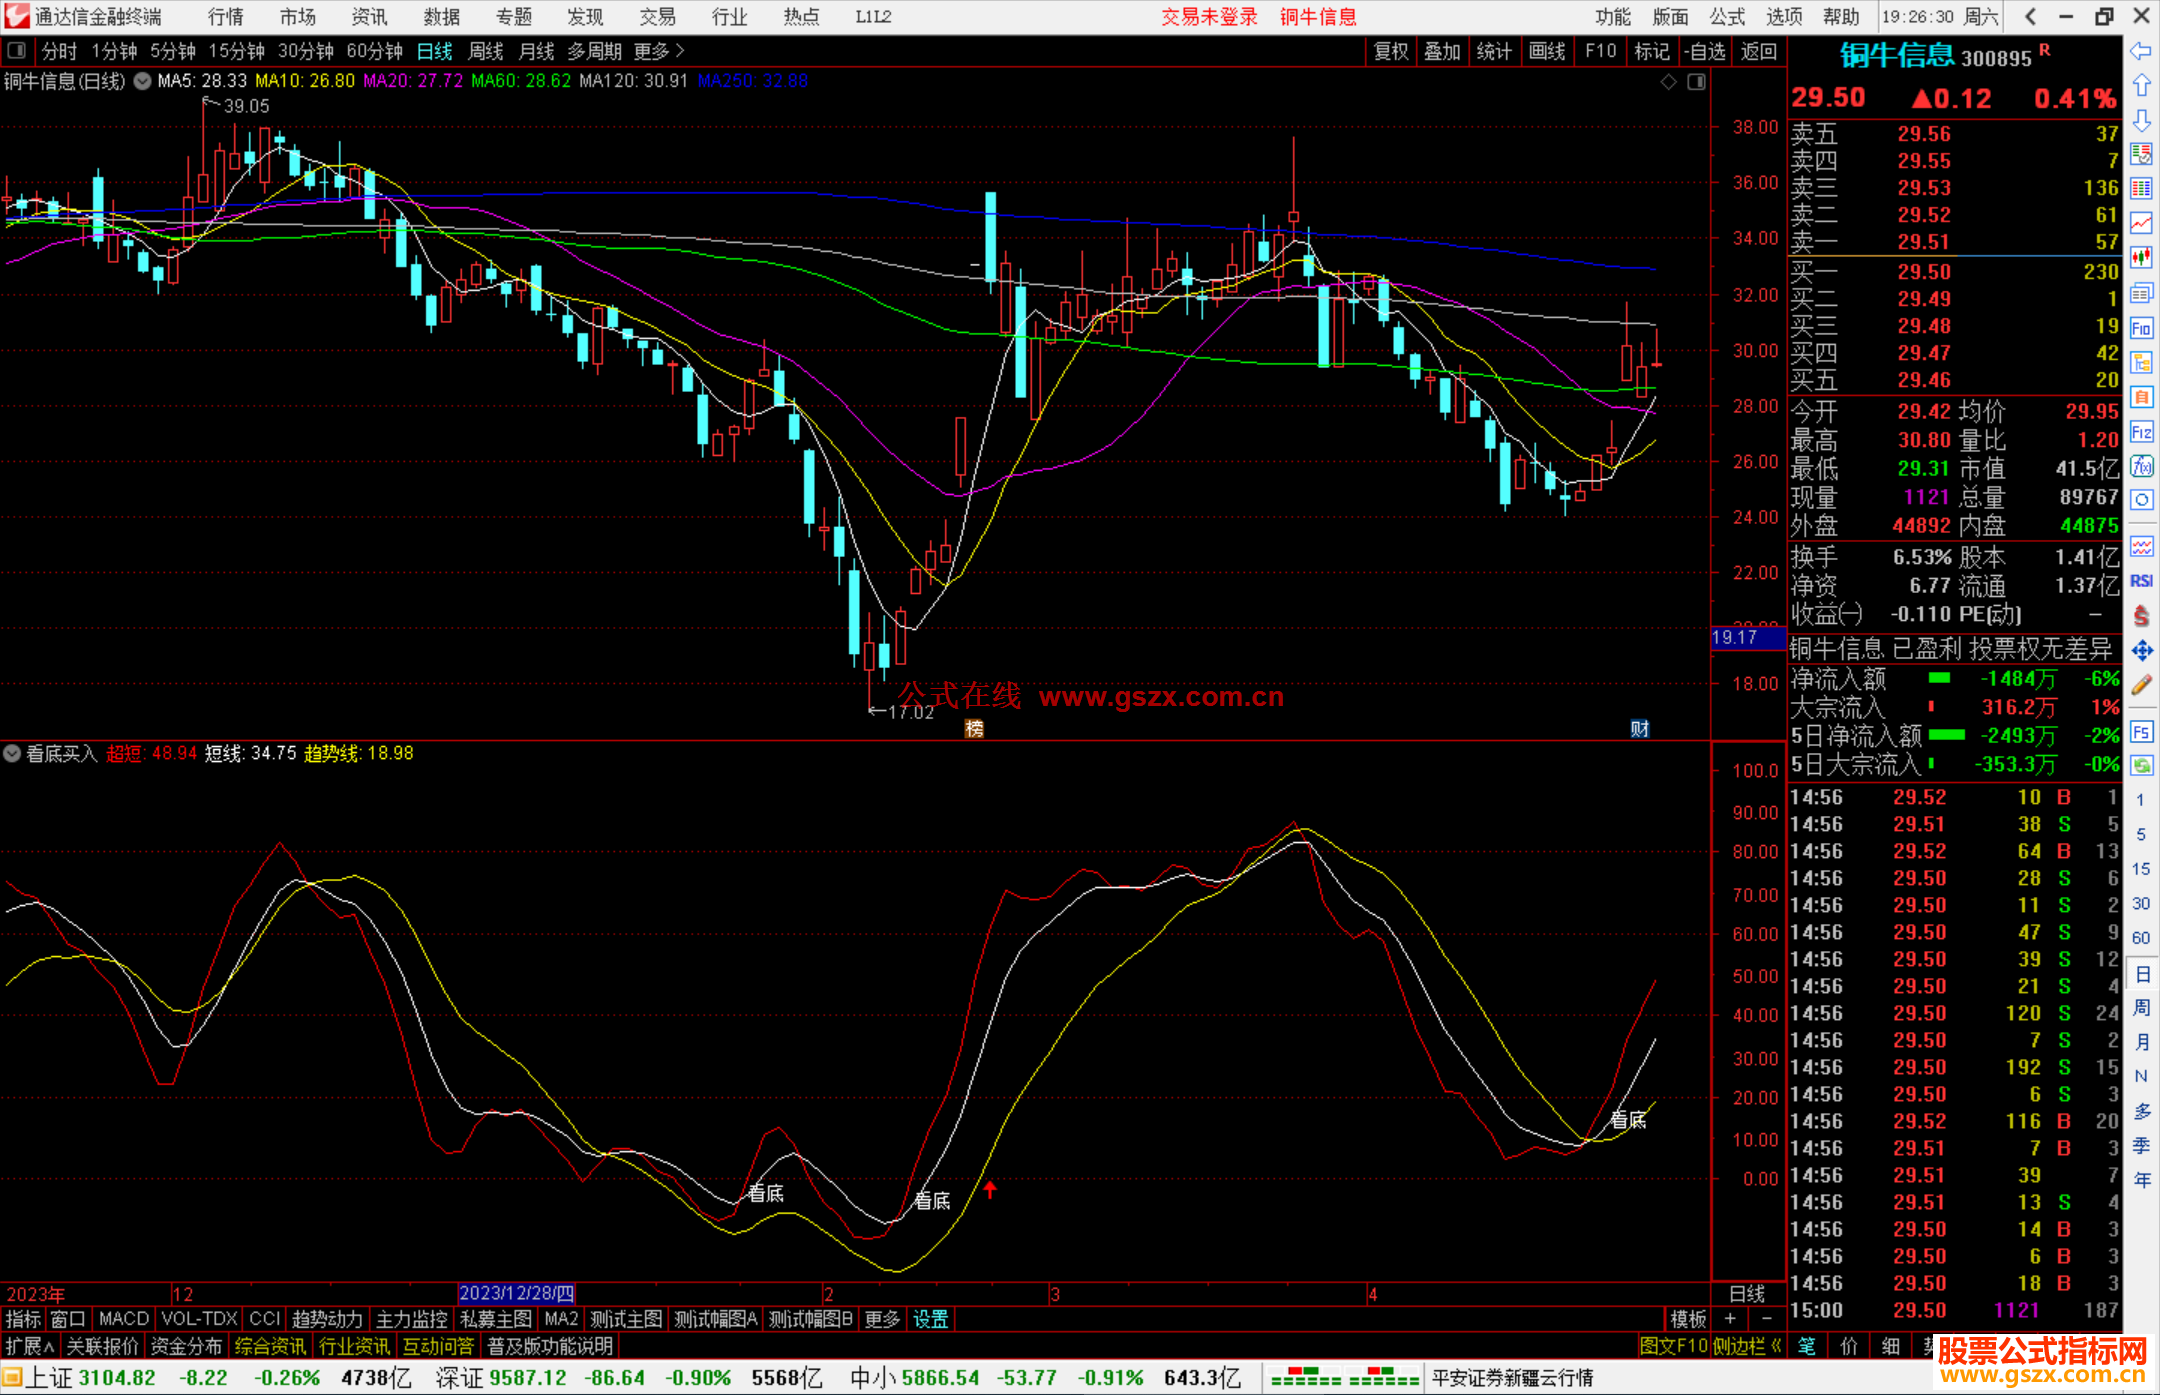This screenshot has height=1395, width=2160.
Task: Open the f(x) formula icon
Action: pos(2141,466)
